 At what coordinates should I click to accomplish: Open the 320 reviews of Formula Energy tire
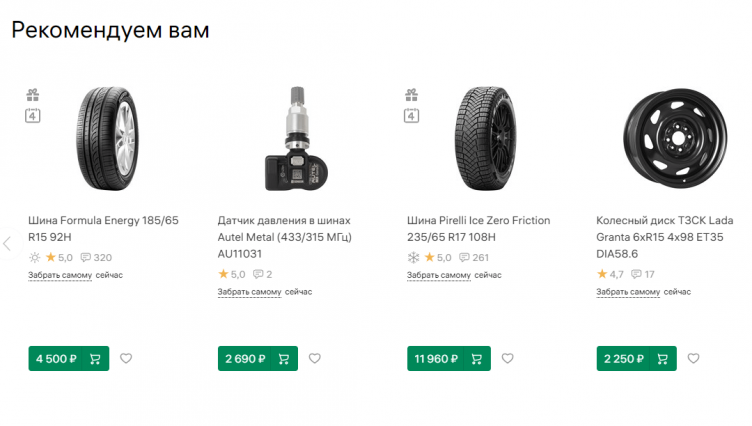96,258
